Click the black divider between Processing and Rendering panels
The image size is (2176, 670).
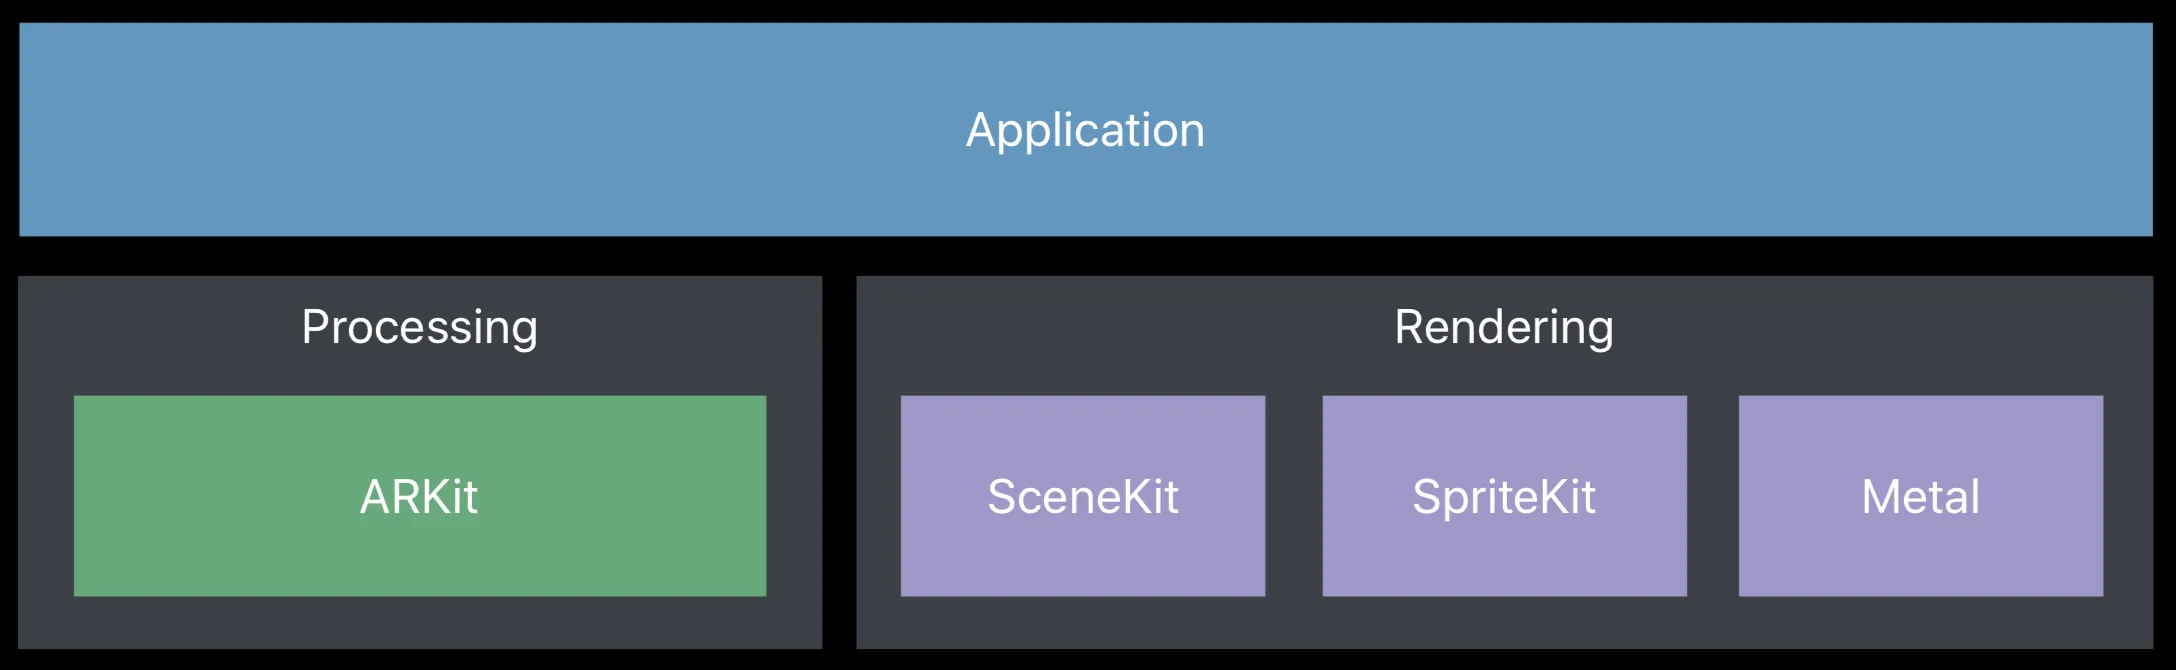pos(839,462)
